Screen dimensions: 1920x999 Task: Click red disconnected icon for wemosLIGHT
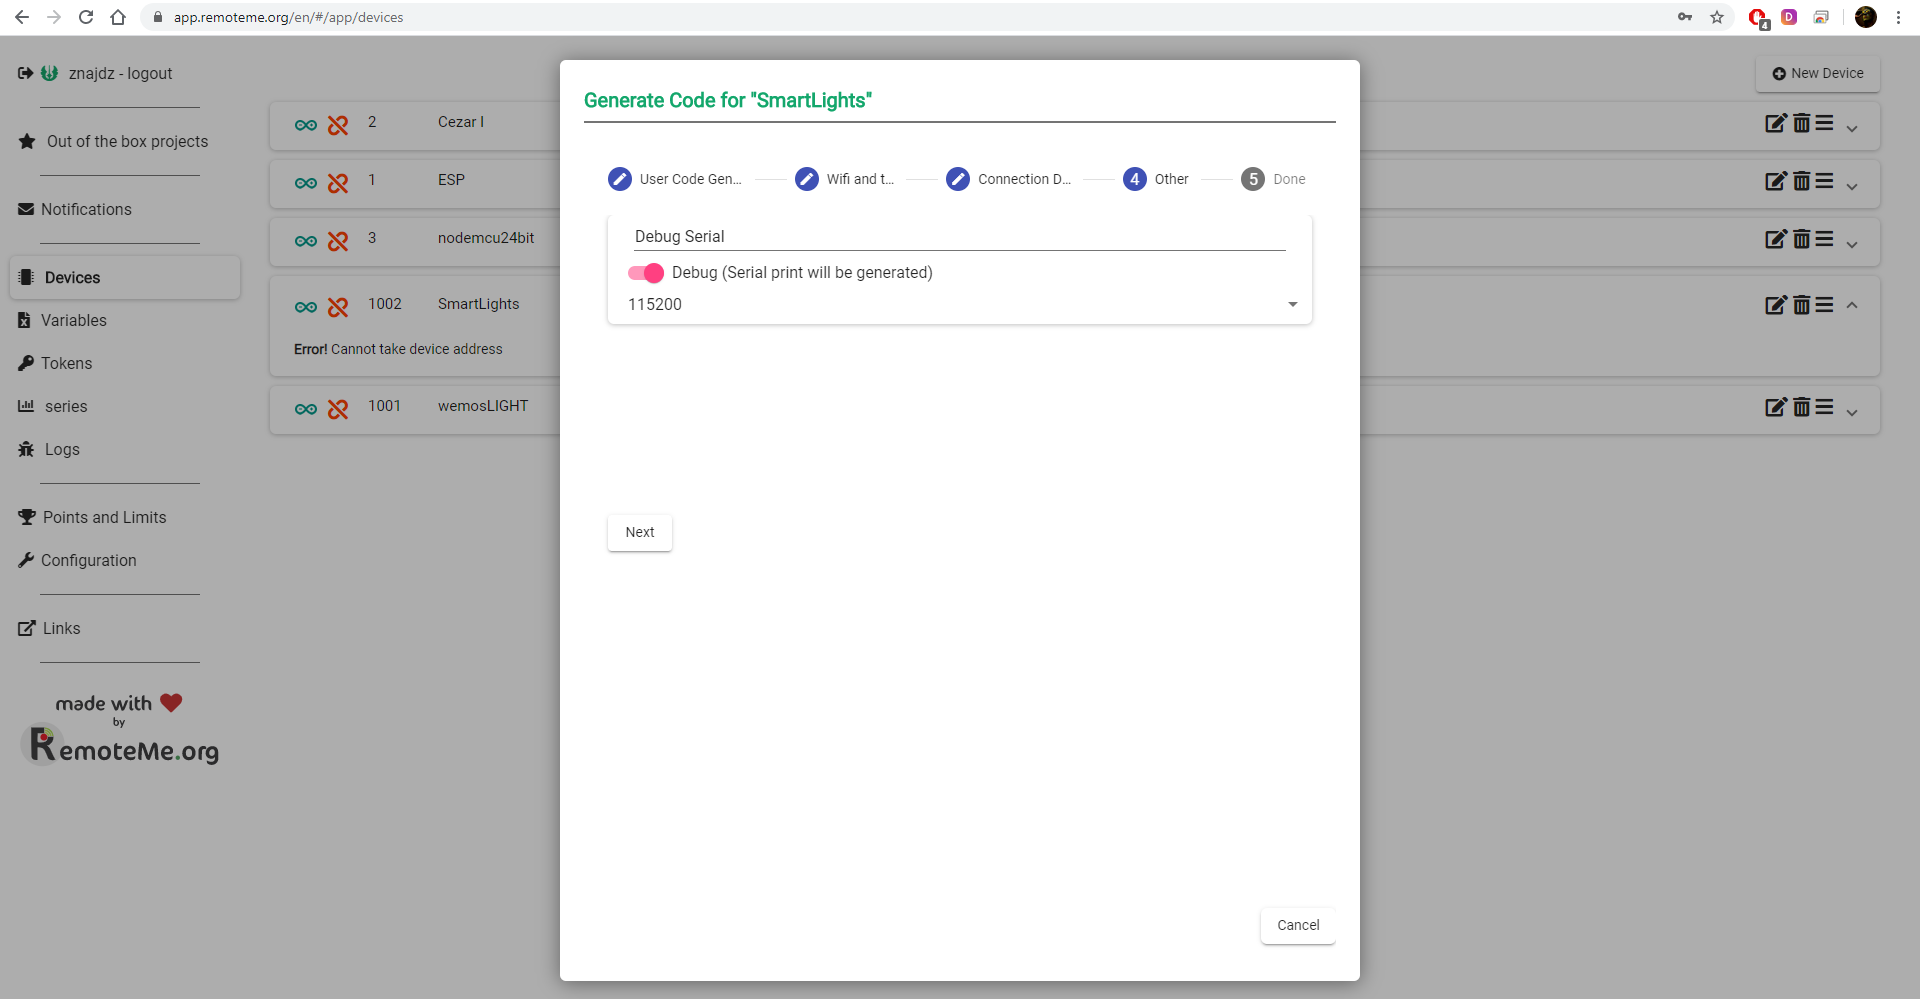(x=338, y=409)
